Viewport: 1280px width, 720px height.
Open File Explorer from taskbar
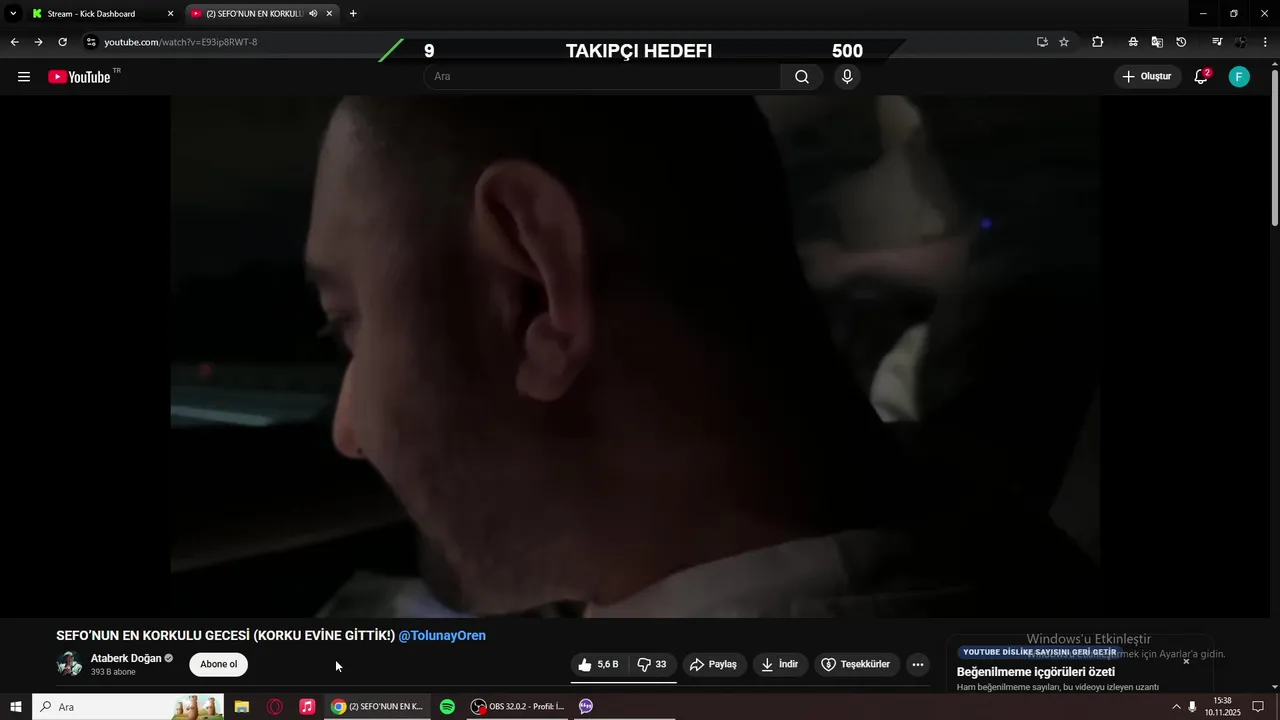click(x=242, y=706)
